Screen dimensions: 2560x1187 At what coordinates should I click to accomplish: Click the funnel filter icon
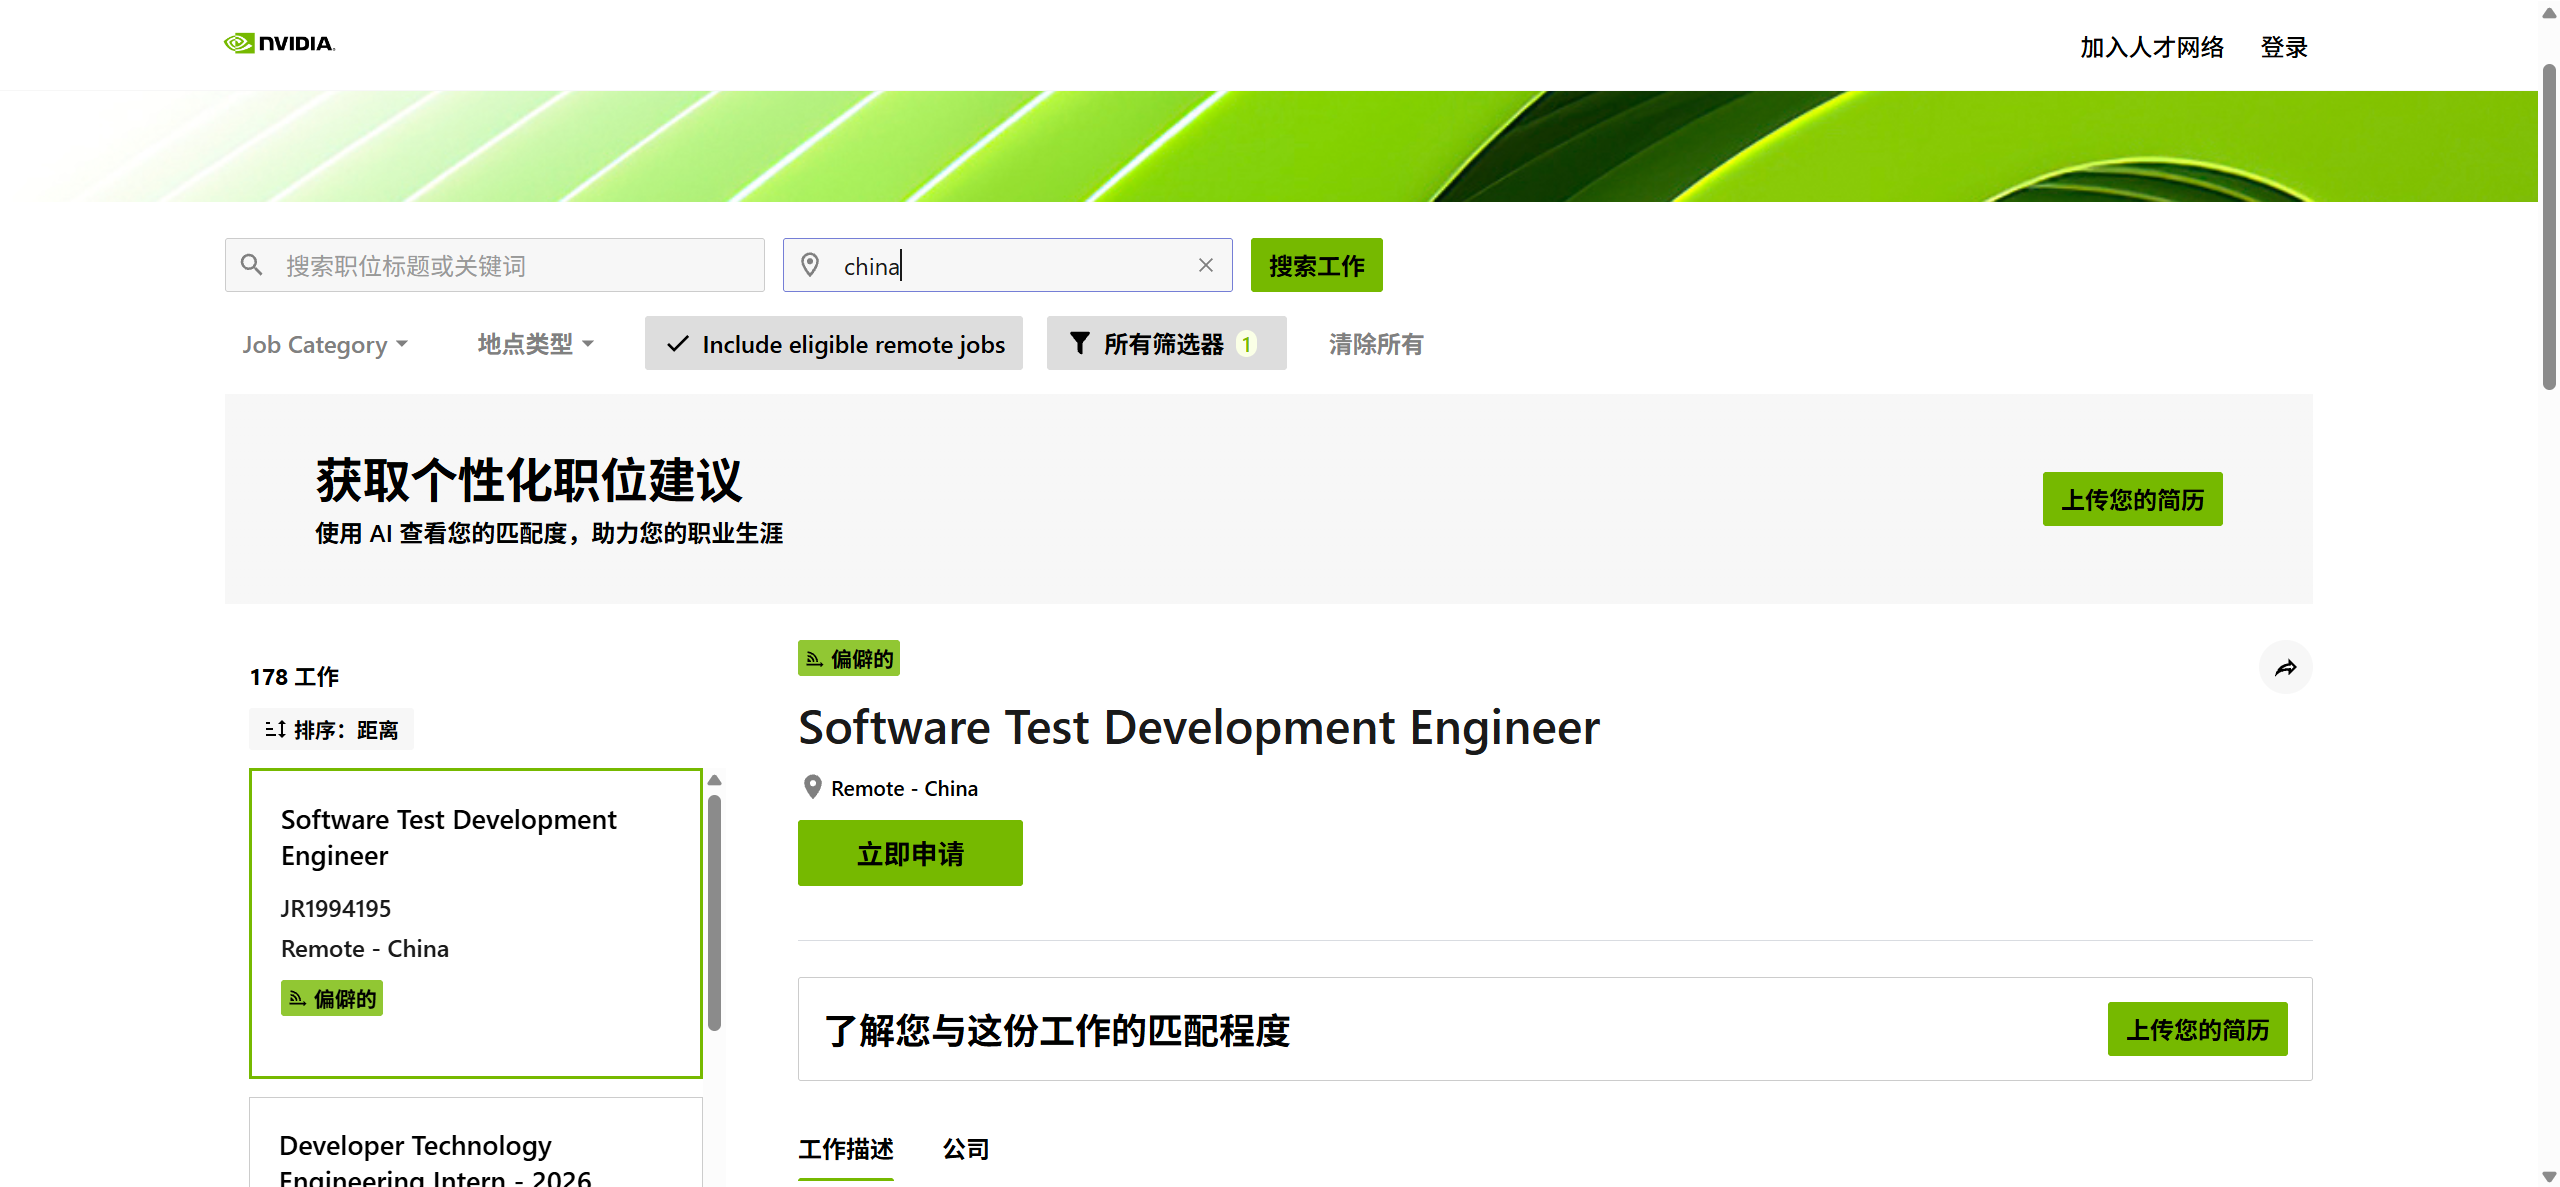point(1079,344)
